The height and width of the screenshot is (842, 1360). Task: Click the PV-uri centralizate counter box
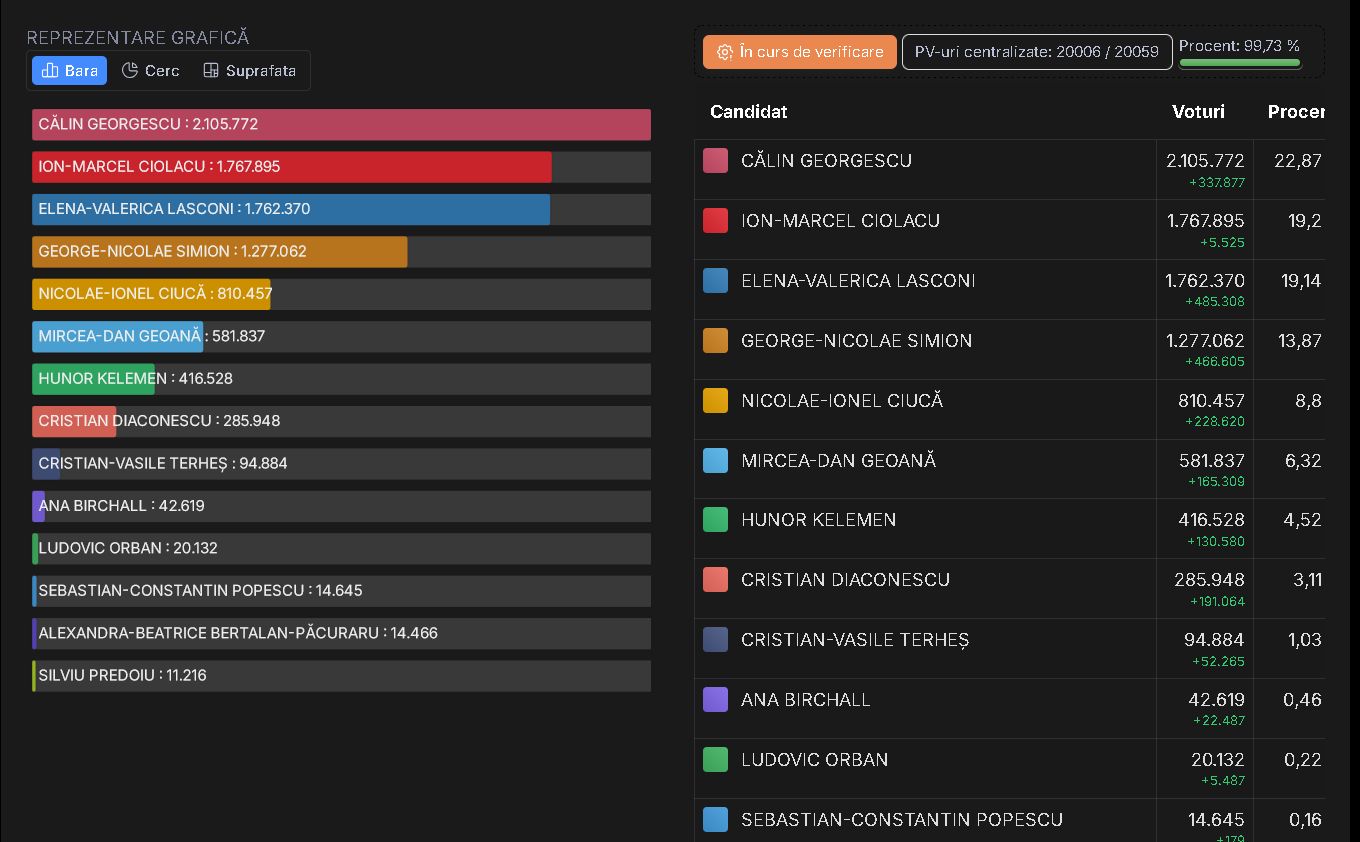click(x=1036, y=52)
